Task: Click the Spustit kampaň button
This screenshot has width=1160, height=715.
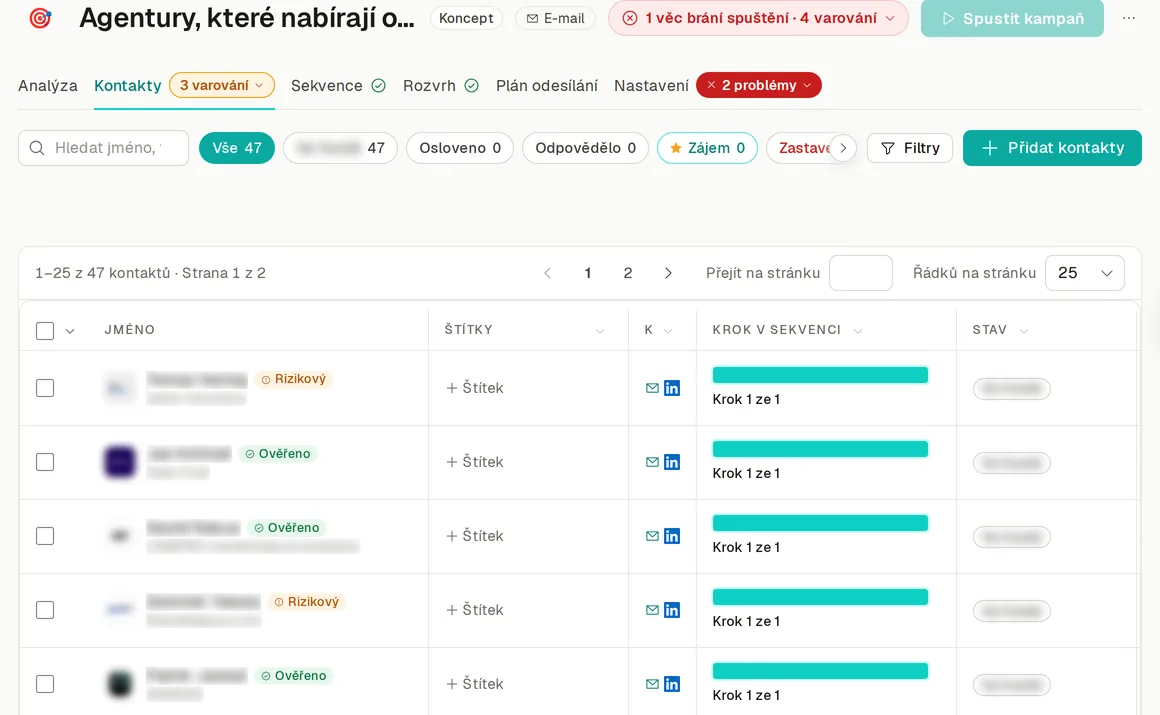Action: pos(1012,19)
